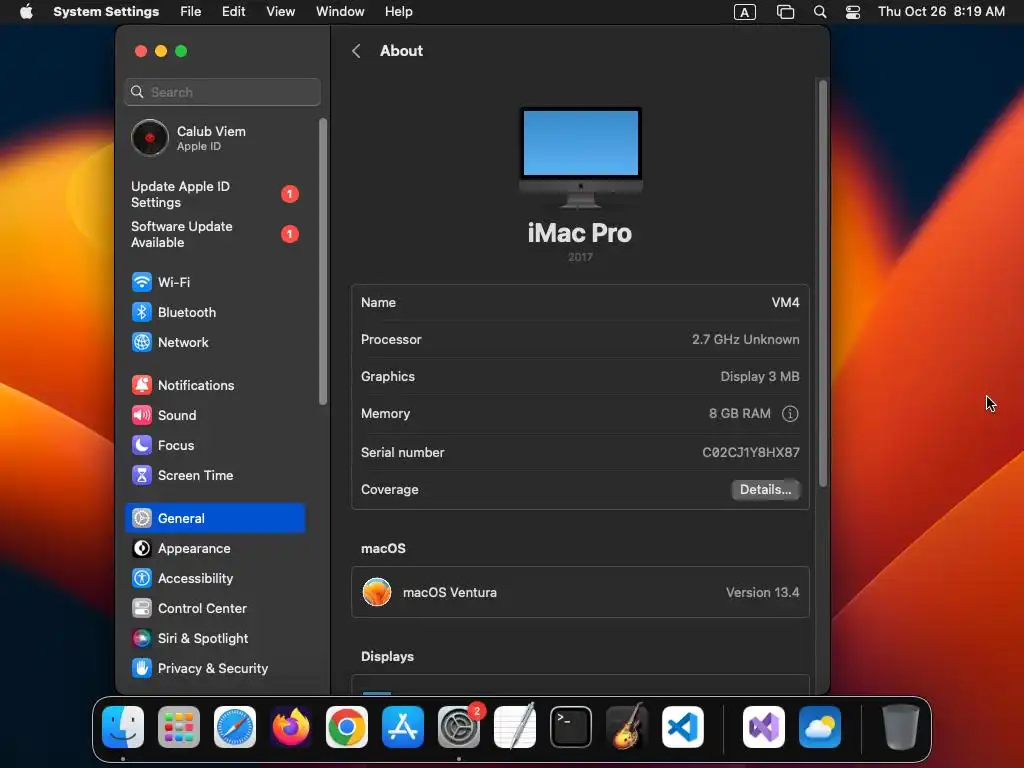Open Finder from the Dock
This screenshot has height=768, width=1024.
[123, 727]
